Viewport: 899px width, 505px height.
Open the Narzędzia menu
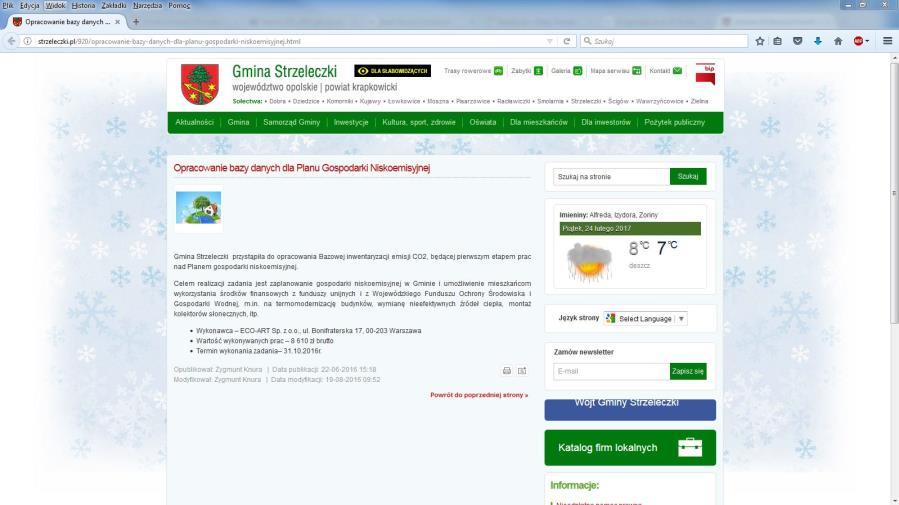[x=147, y=5]
